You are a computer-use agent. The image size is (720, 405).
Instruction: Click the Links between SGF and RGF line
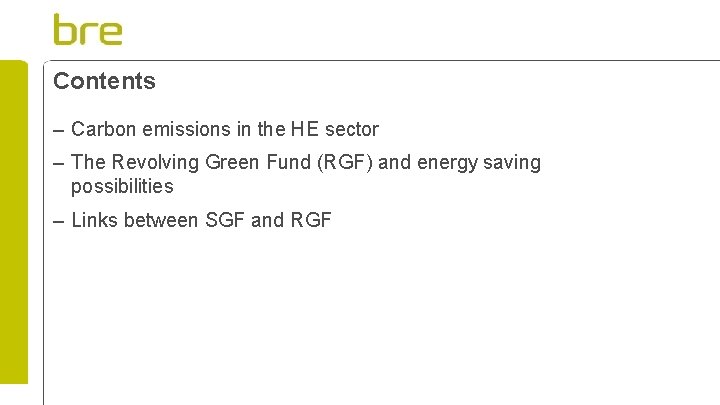point(201,220)
